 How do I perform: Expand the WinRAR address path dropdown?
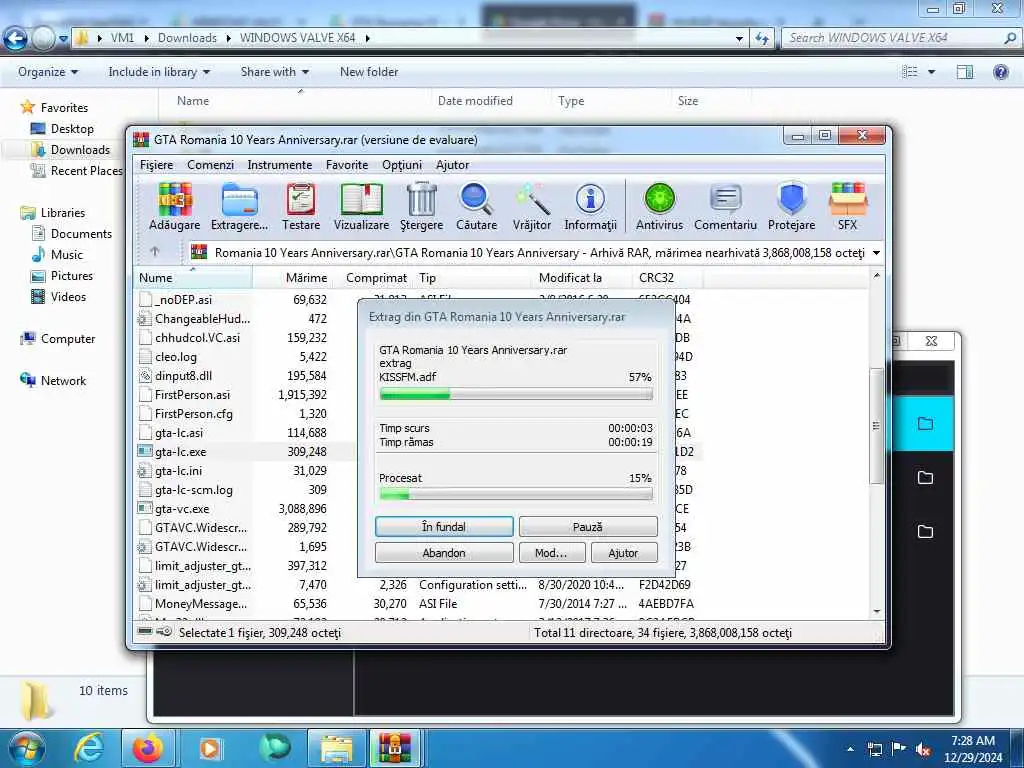[876, 253]
